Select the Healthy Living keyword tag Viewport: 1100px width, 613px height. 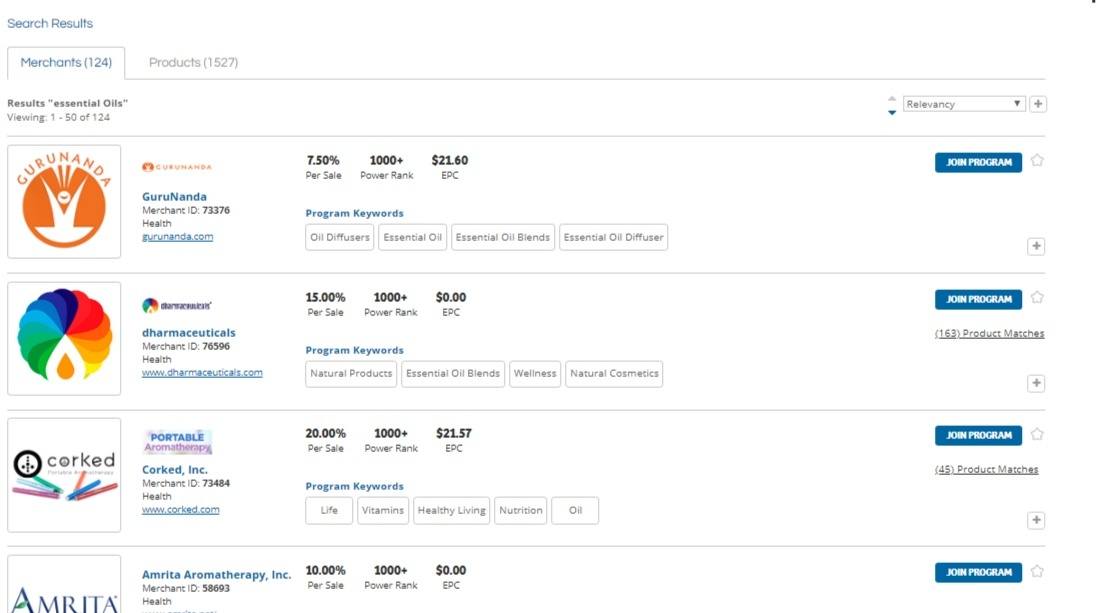(x=451, y=510)
